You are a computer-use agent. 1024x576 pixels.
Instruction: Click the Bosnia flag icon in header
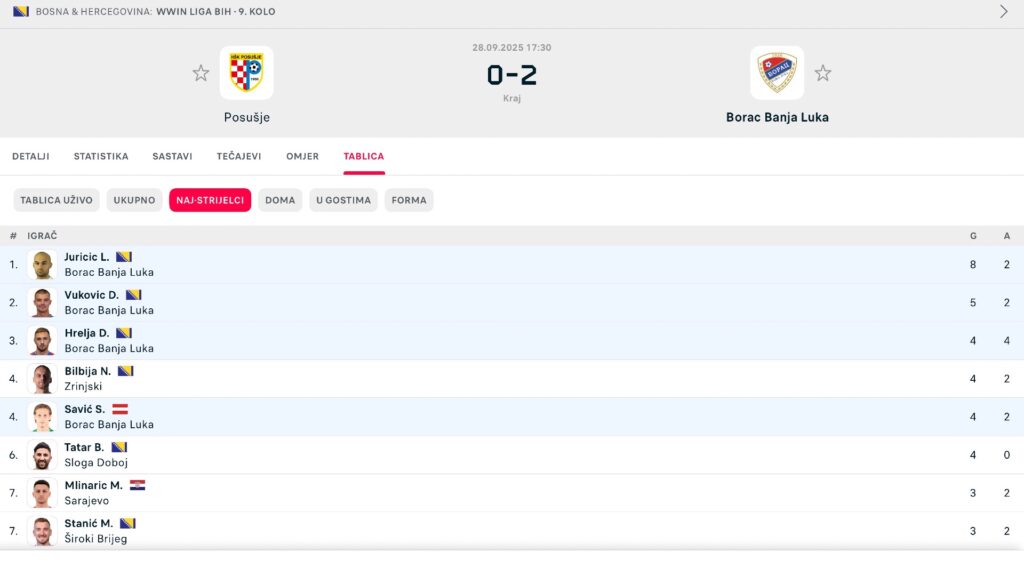tap(20, 11)
